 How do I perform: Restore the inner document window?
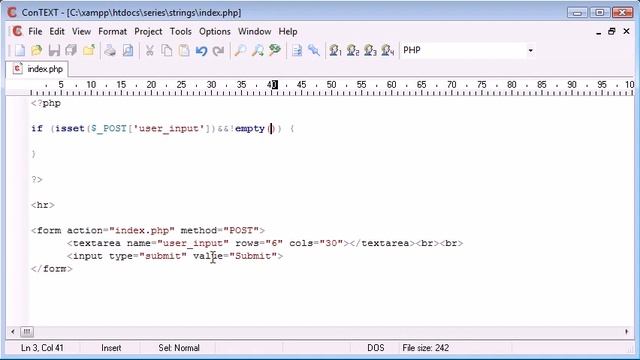[611, 31]
